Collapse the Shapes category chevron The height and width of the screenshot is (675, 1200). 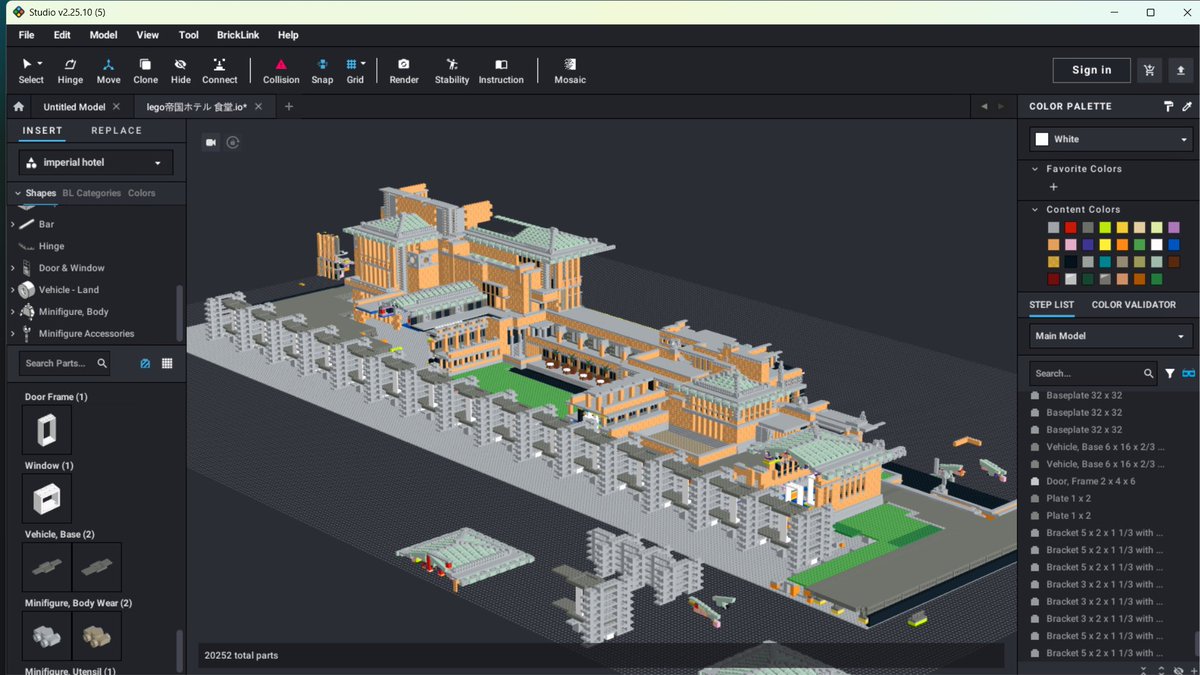pos(18,193)
